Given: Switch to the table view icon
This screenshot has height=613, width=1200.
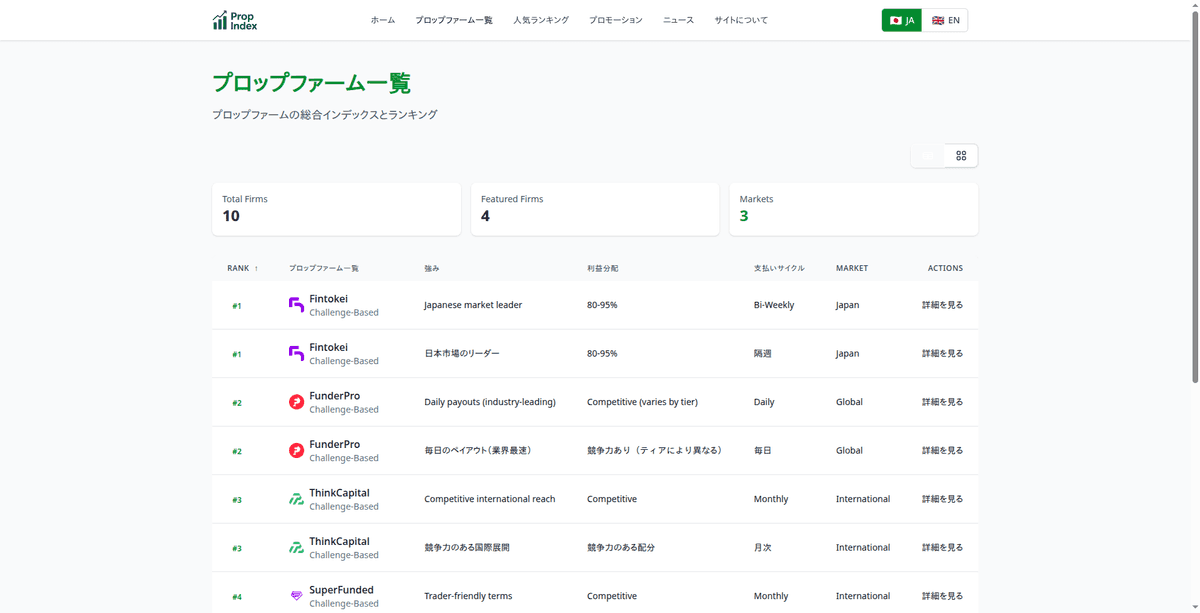Looking at the screenshot, I should 929,156.
